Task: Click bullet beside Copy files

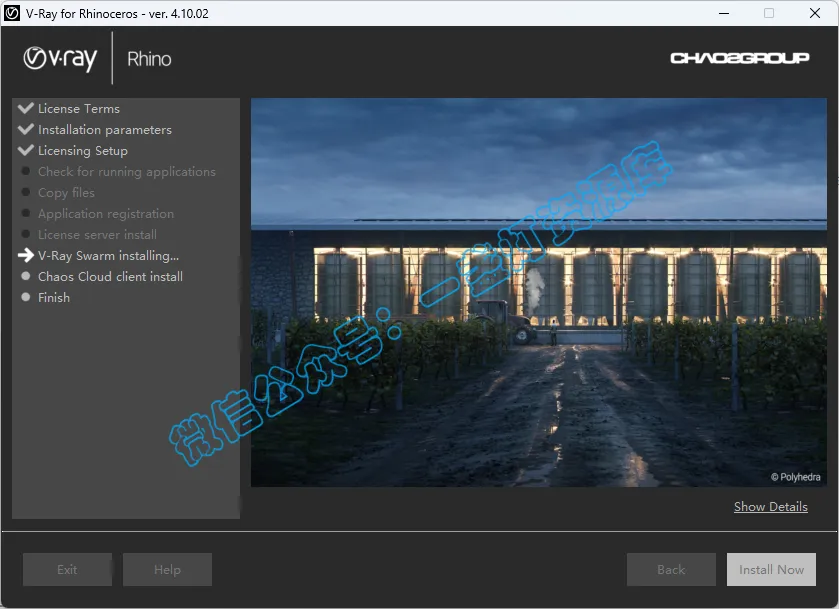Action: 26,192
